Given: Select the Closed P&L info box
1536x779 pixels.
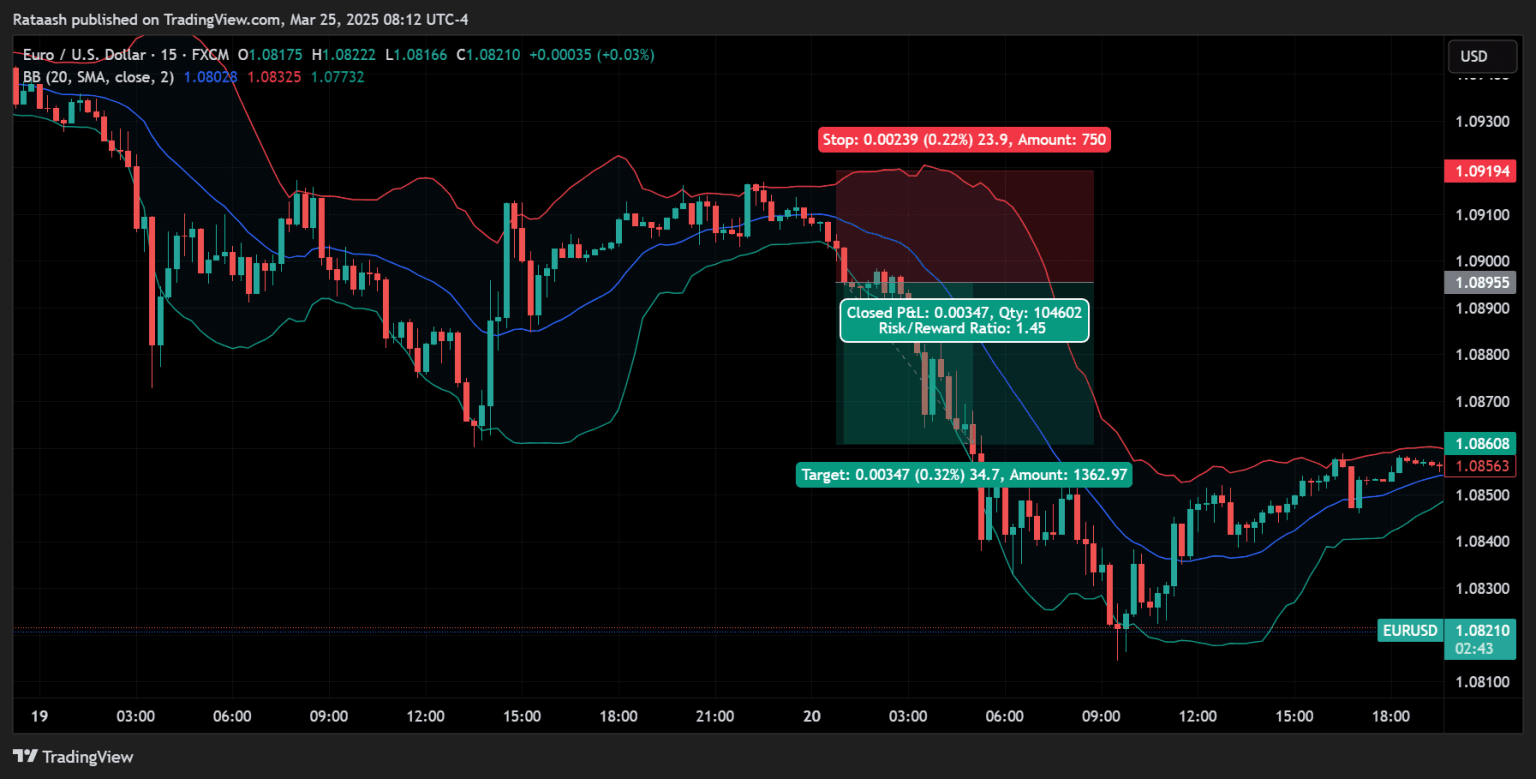Looking at the screenshot, I should pyautogui.click(x=964, y=320).
